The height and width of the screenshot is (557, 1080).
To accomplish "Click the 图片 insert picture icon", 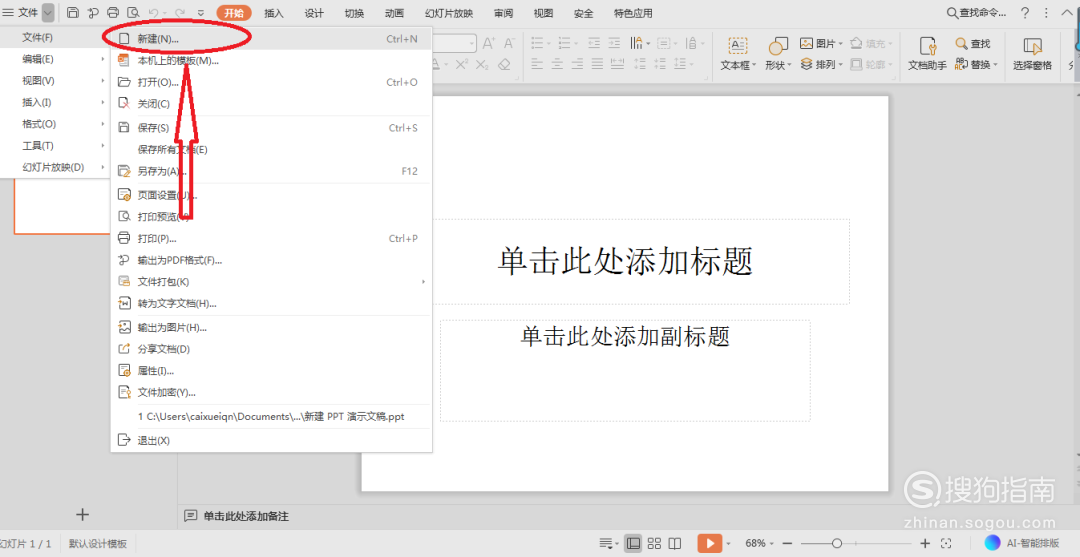I will pyautogui.click(x=807, y=43).
